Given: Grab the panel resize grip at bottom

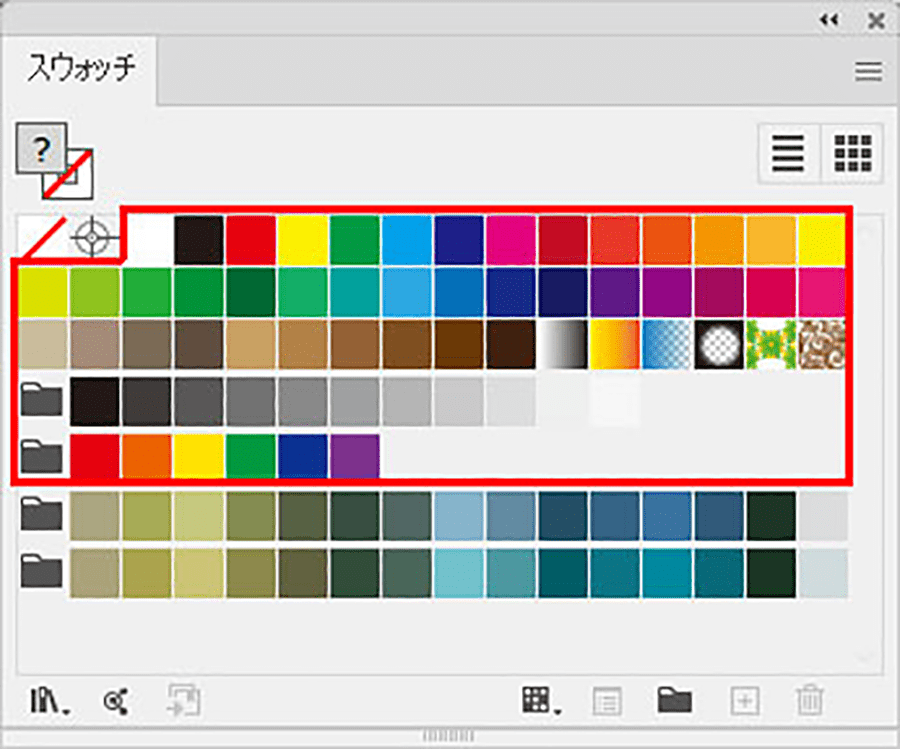Looking at the screenshot, I should 448,736.
